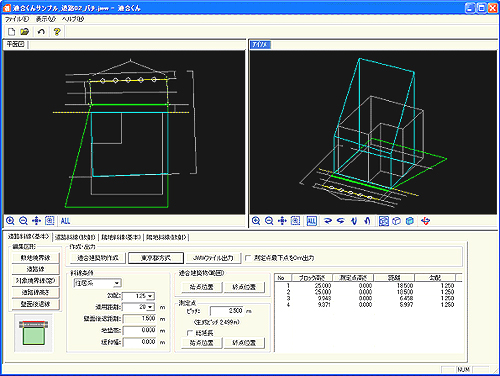
Task: Select table row No 1
Action: tap(368, 286)
